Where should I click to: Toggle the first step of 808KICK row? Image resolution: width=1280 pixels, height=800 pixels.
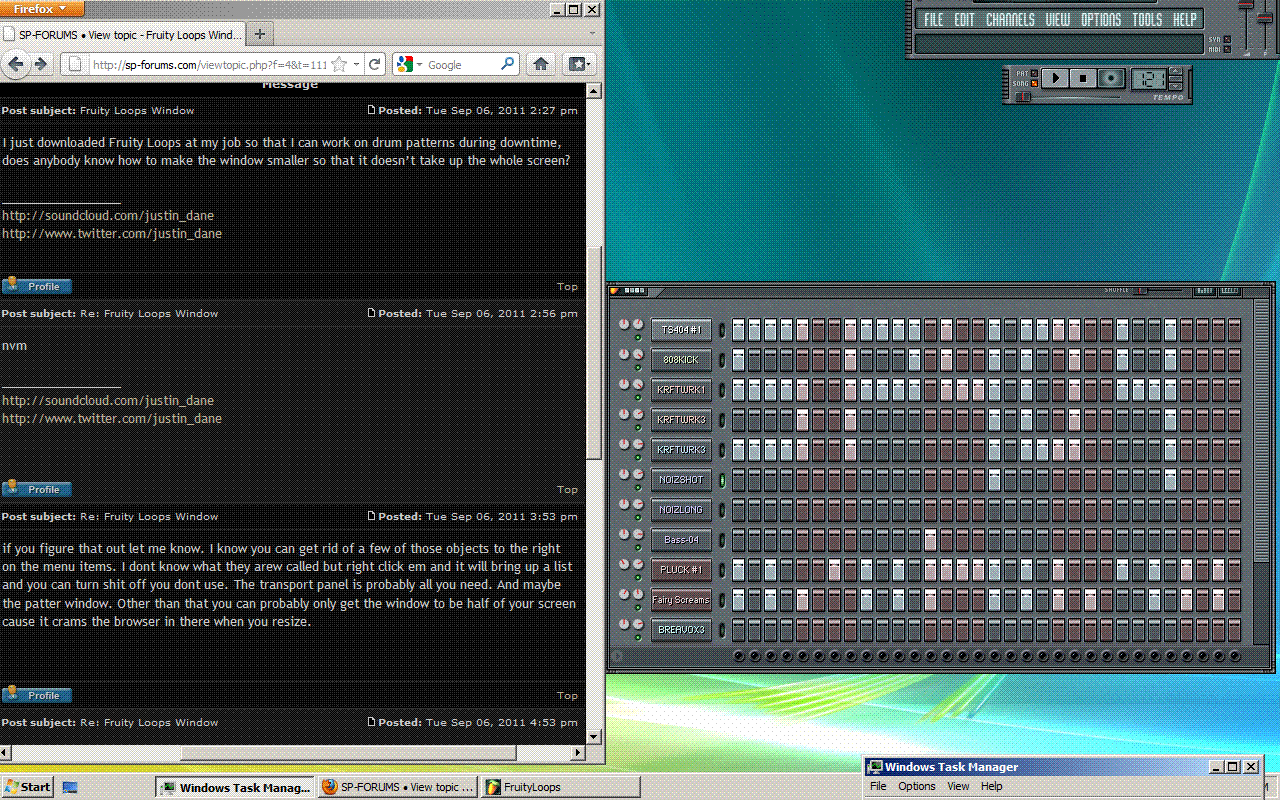738,360
